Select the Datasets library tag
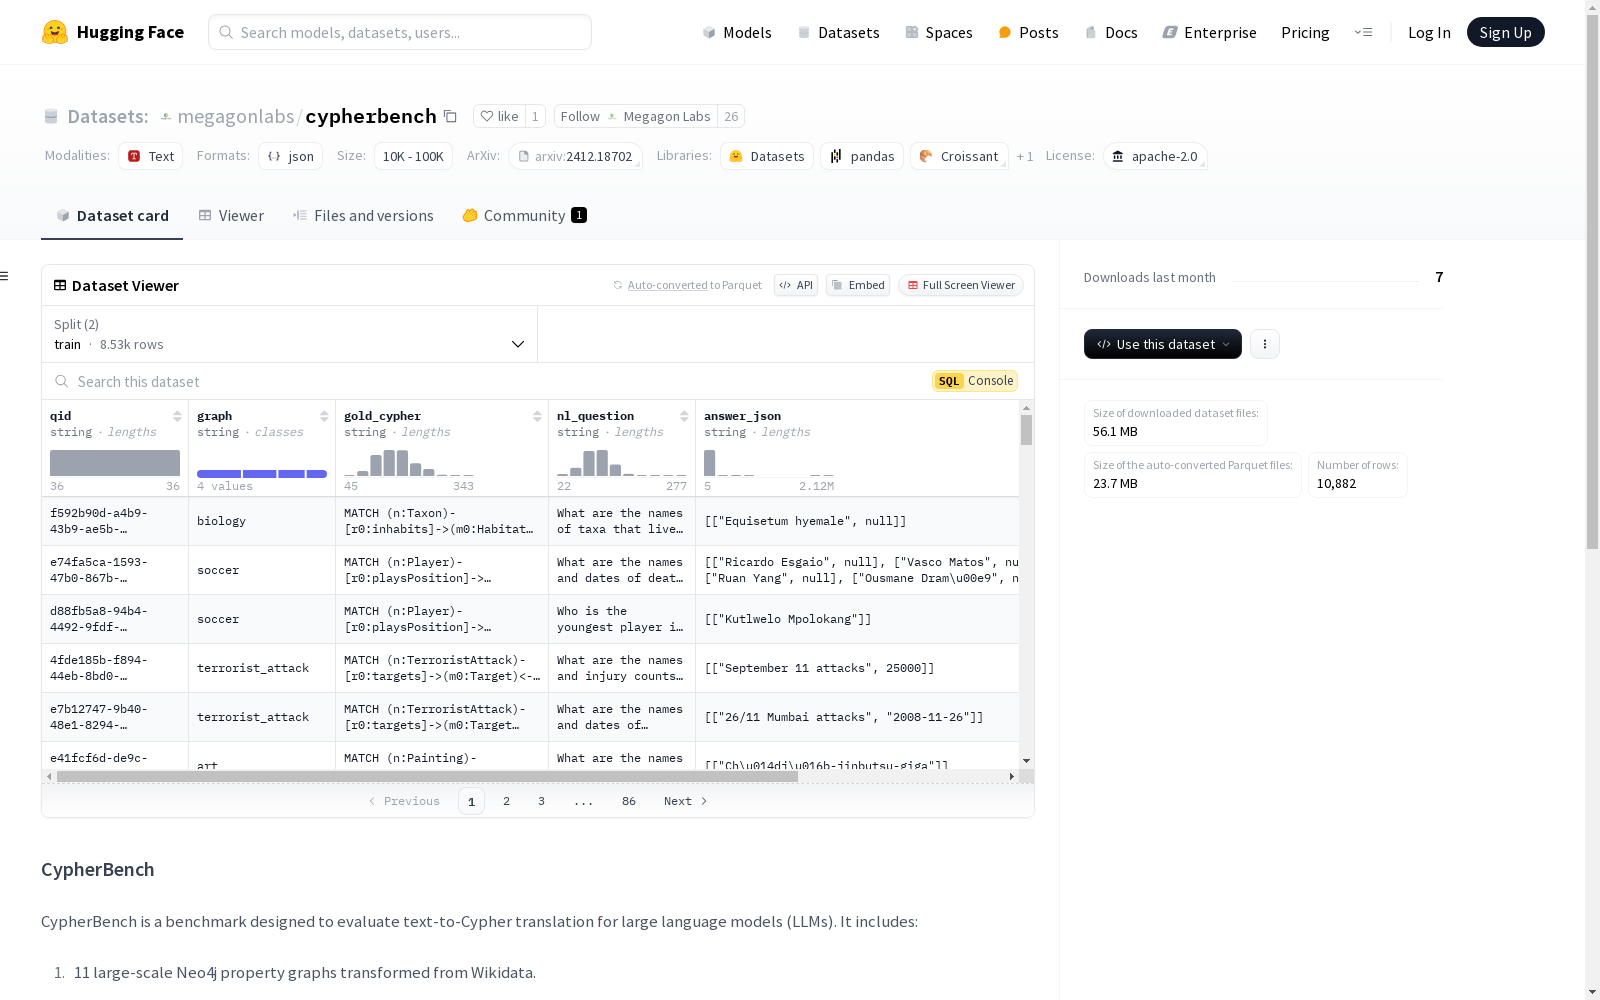 coord(767,156)
